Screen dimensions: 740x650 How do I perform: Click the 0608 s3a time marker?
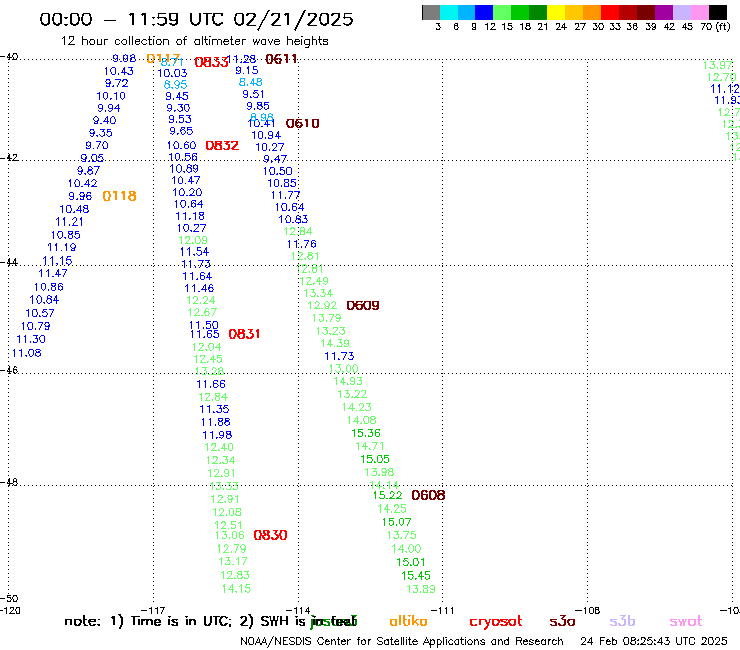(428, 495)
